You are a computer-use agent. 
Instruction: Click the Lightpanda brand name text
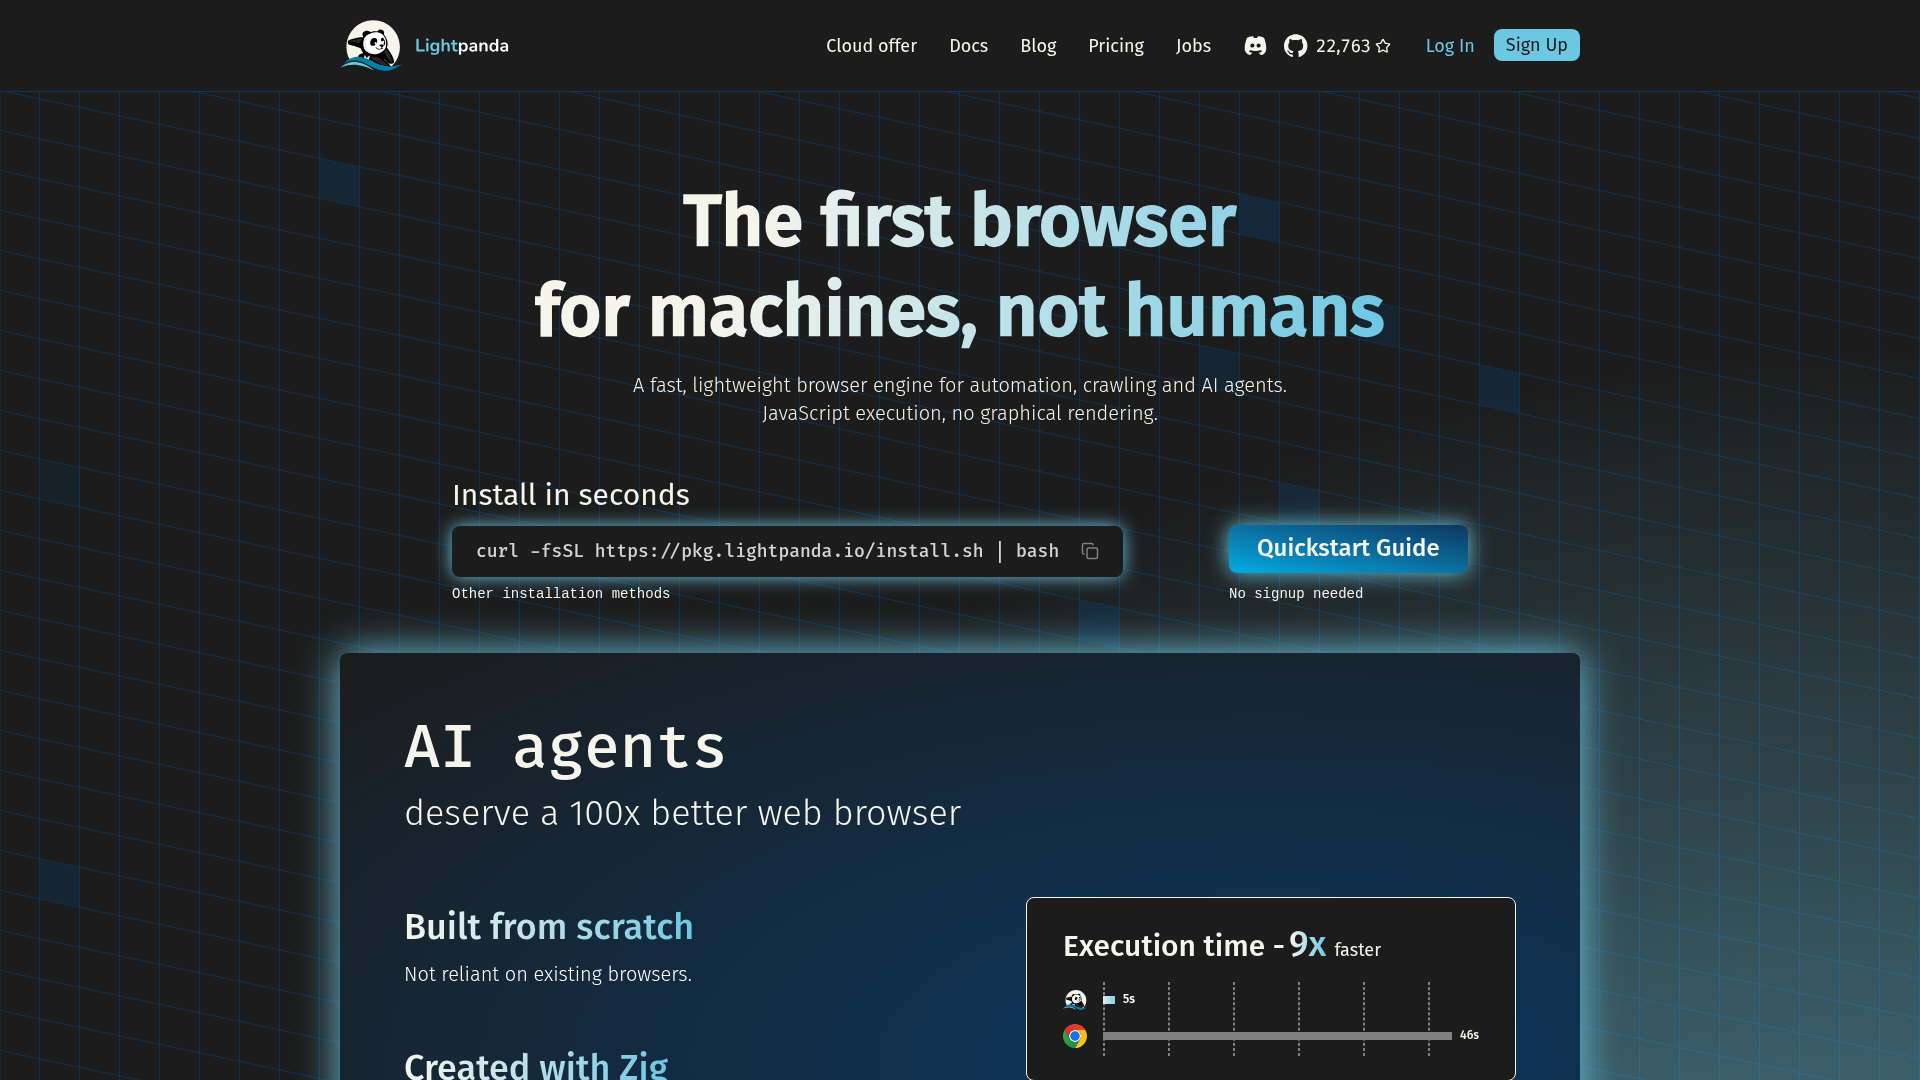[461, 46]
